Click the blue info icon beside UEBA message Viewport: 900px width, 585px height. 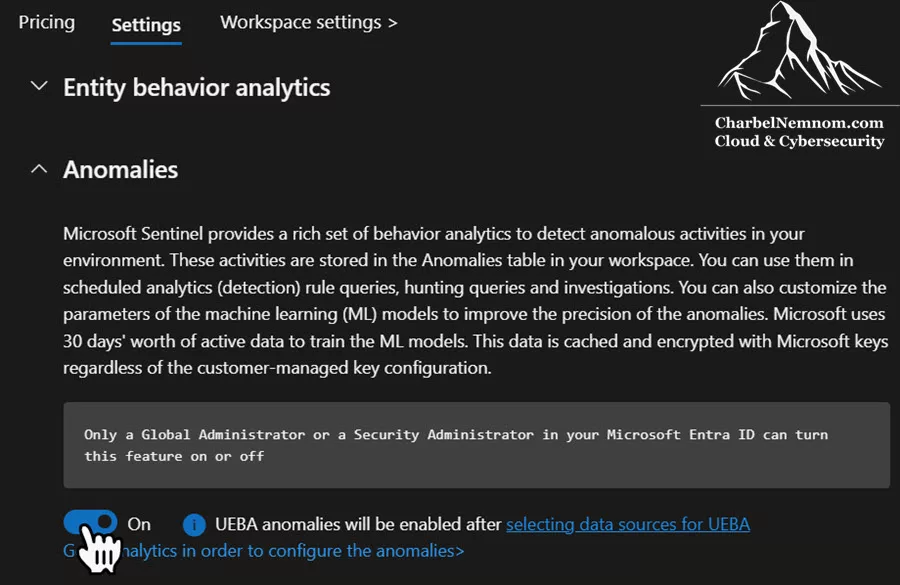[194, 524]
